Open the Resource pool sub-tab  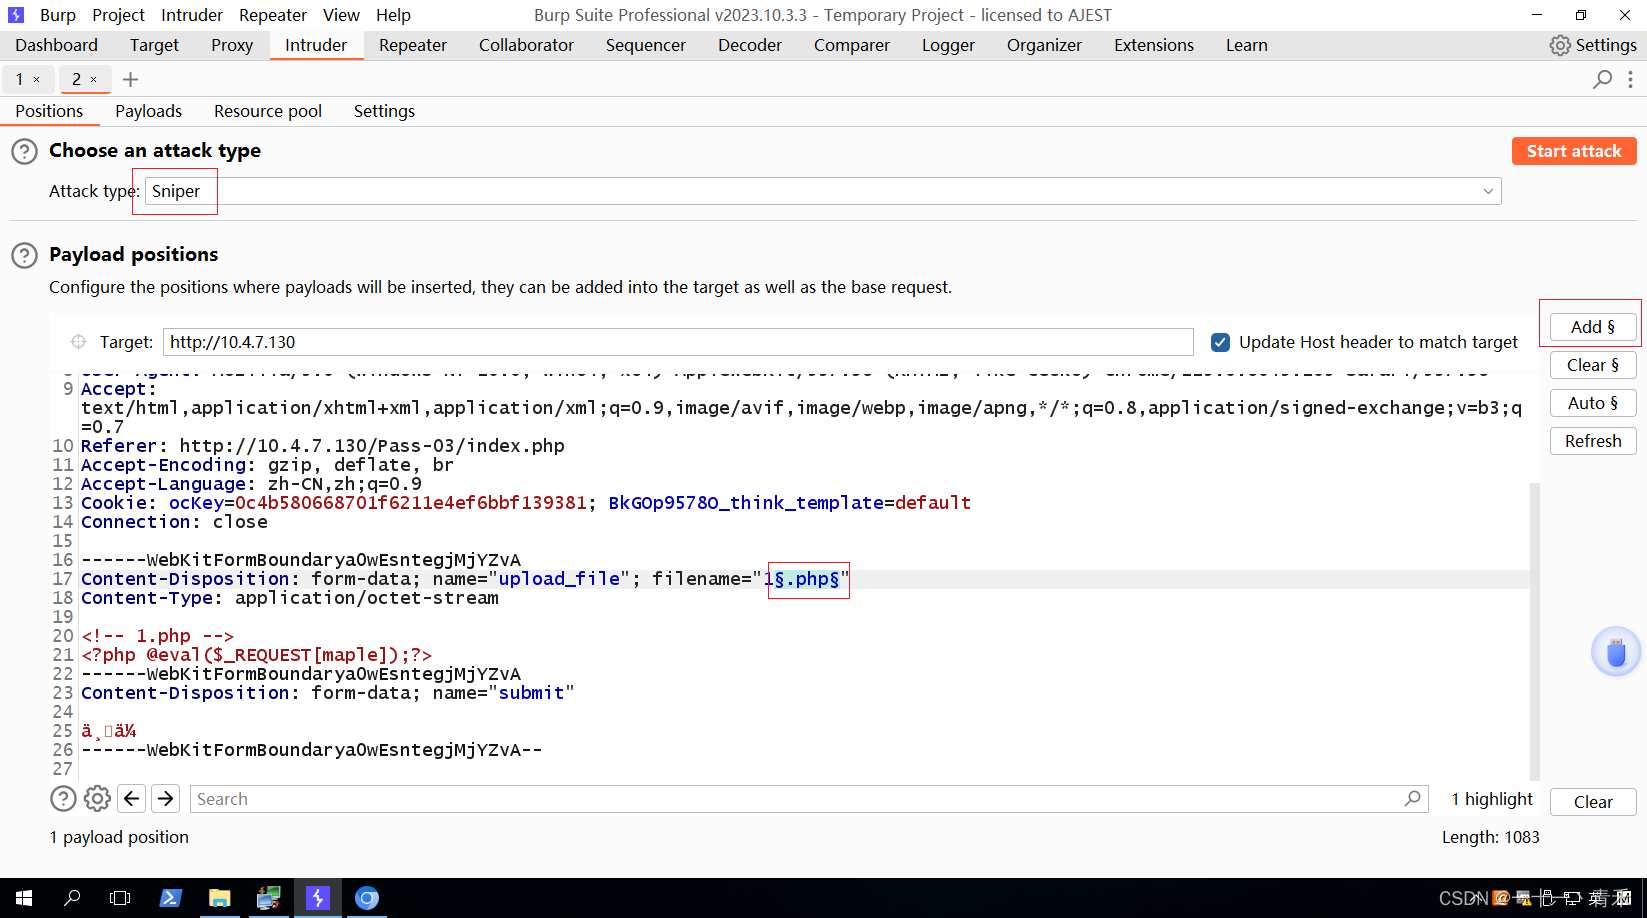[x=268, y=111]
